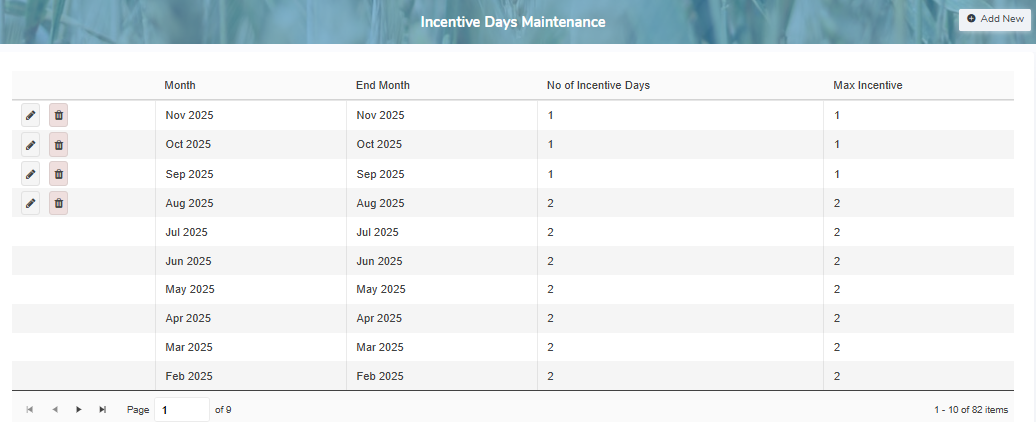Sort by Max Incentive column header
1036x422 pixels.
click(x=867, y=86)
